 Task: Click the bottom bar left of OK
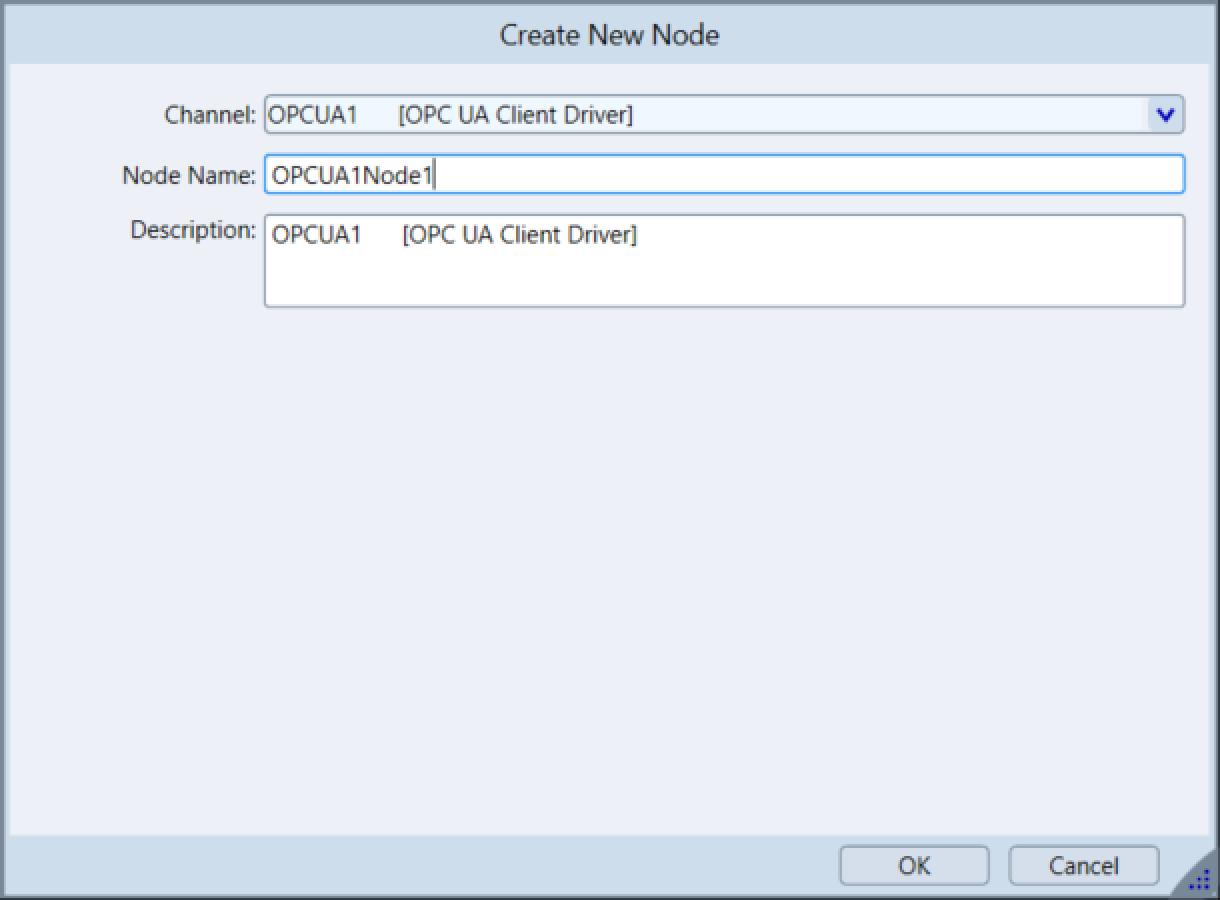click(x=420, y=865)
